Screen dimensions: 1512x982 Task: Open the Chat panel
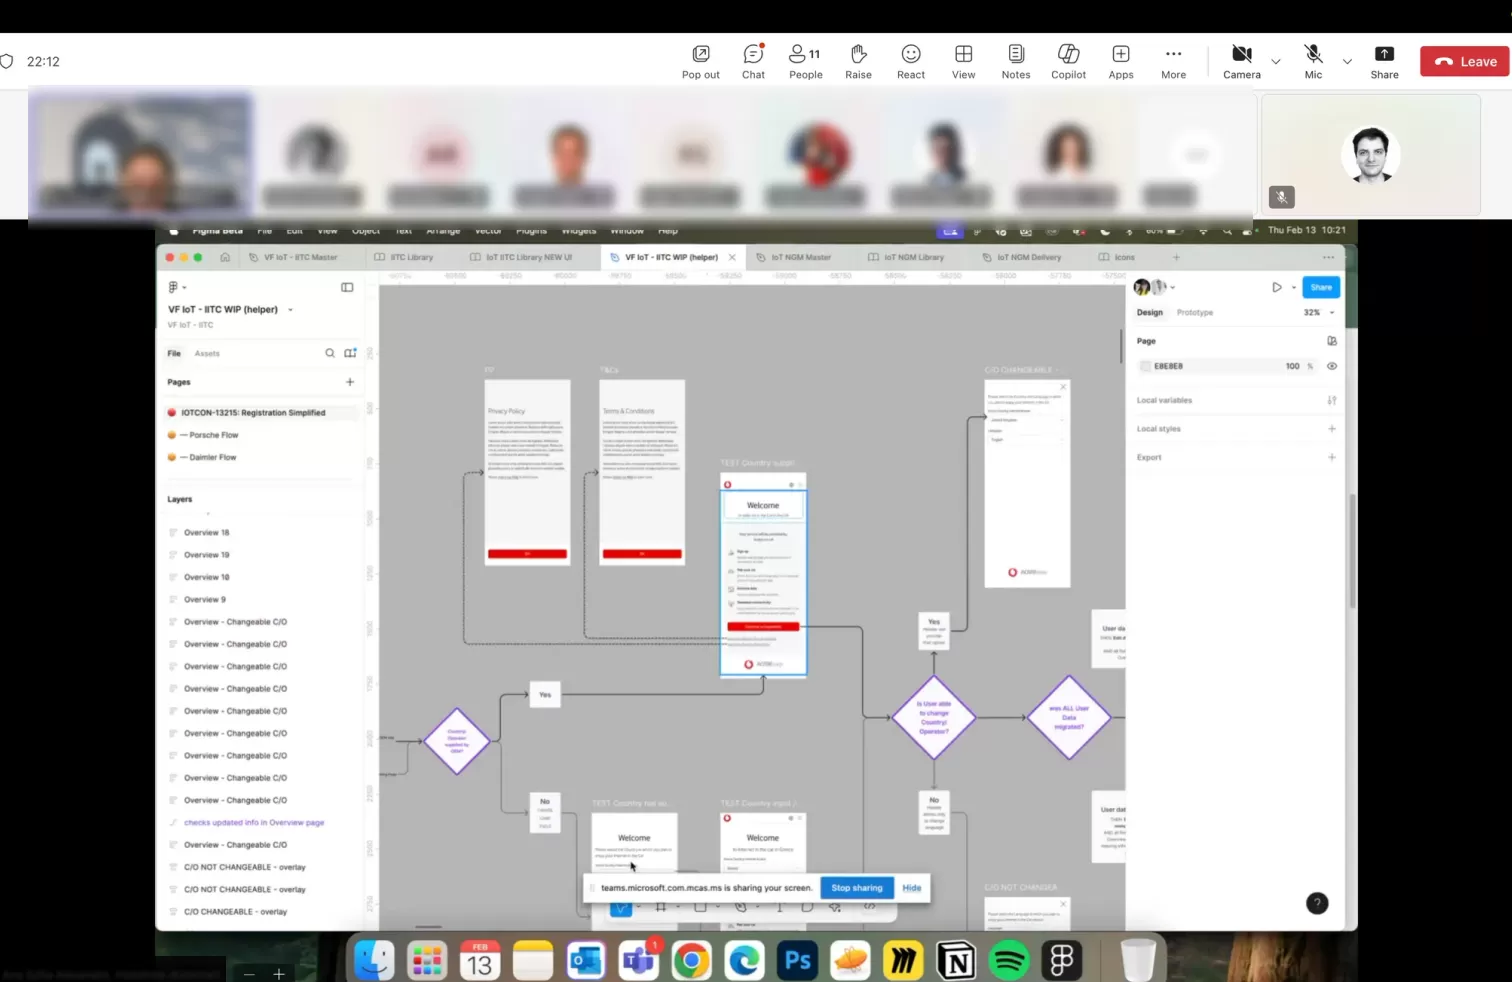(x=753, y=61)
